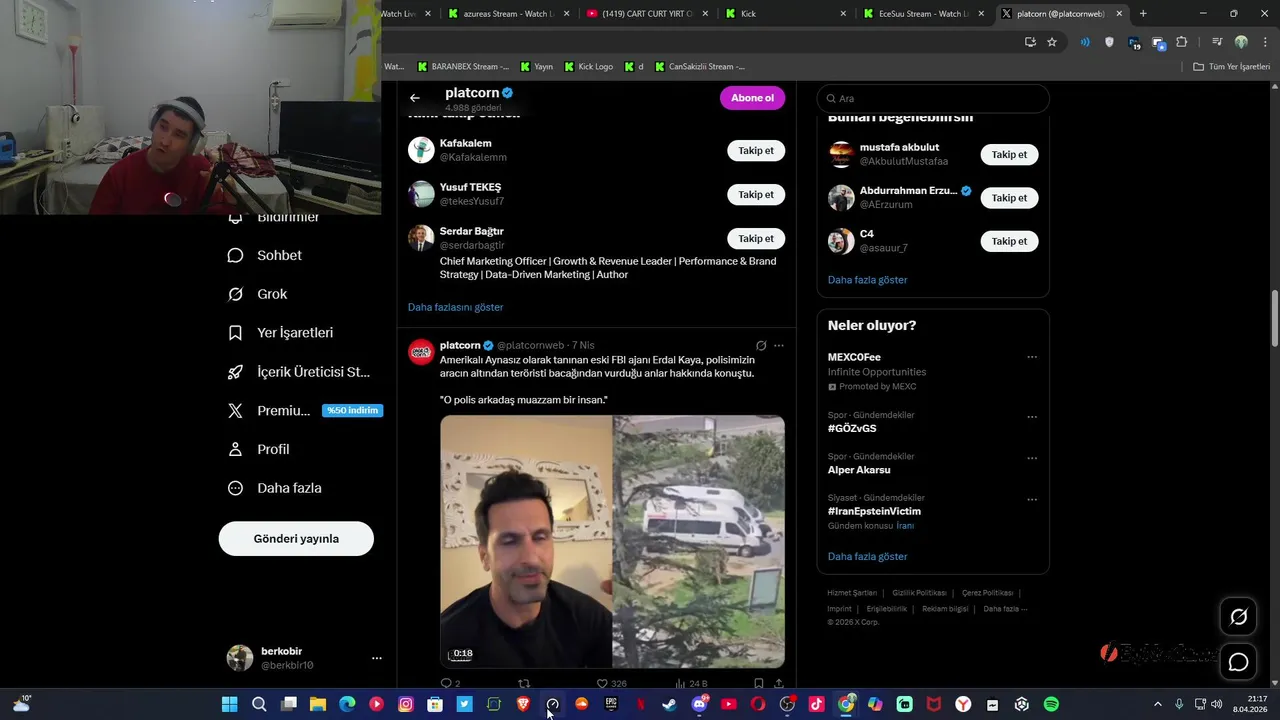Open Chrome three-dot menu
The height and width of the screenshot is (720, 1280).
tap(1265, 42)
